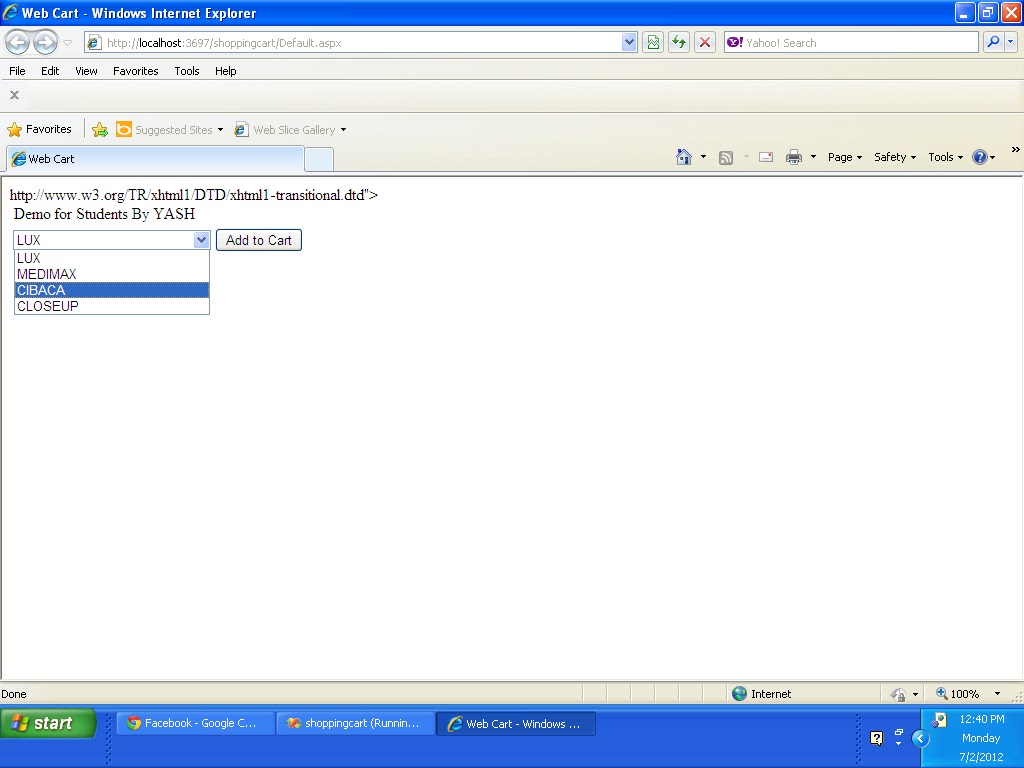Click Internet security zone in status bar

(x=761, y=694)
